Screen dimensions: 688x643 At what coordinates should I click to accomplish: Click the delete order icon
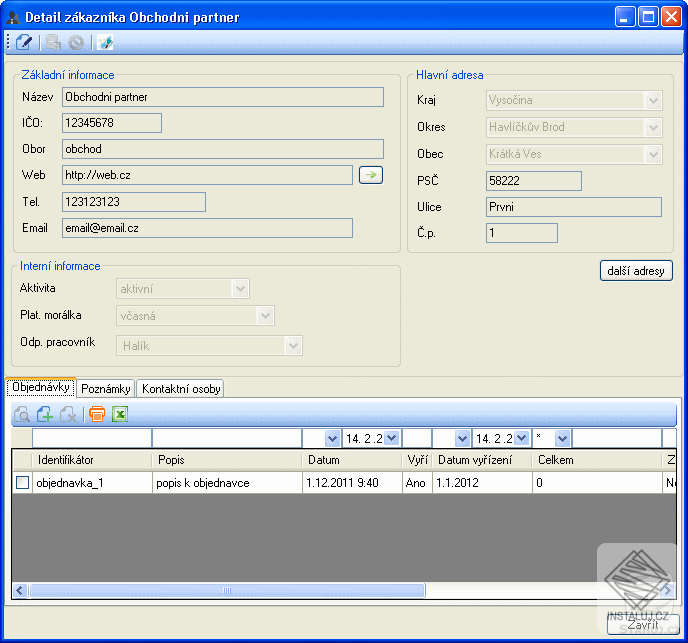68,414
